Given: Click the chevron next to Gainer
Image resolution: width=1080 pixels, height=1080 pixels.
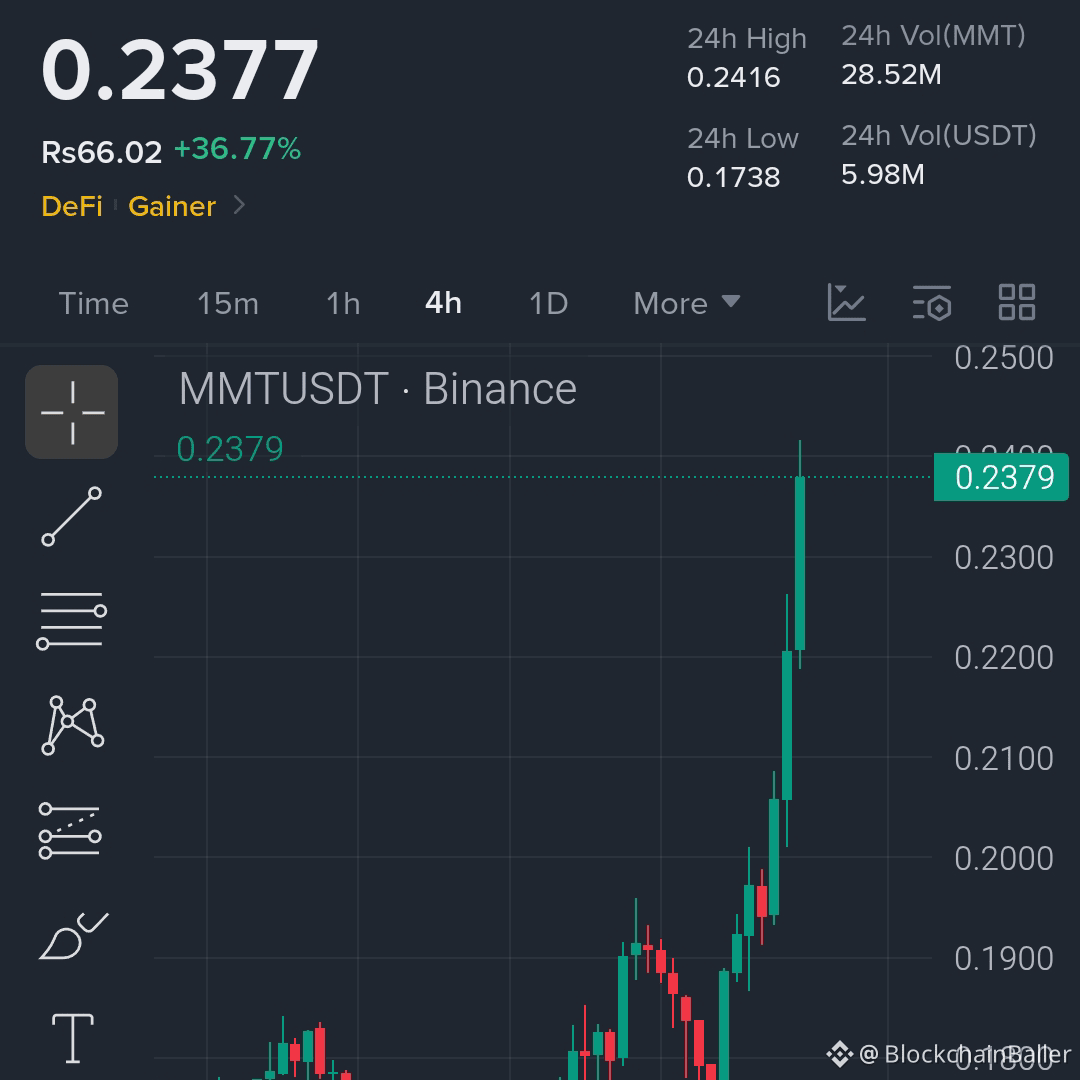Looking at the screenshot, I should point(239,205).
